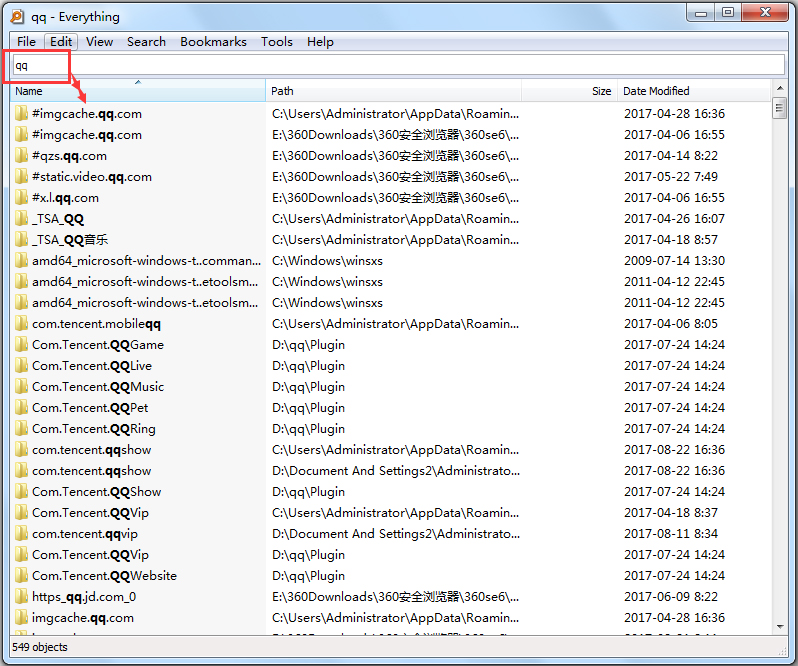This screenshot has height=666, width=798.
Task: Click folder icon of Com.Tencent.QQLive
Action: (21, 366)
